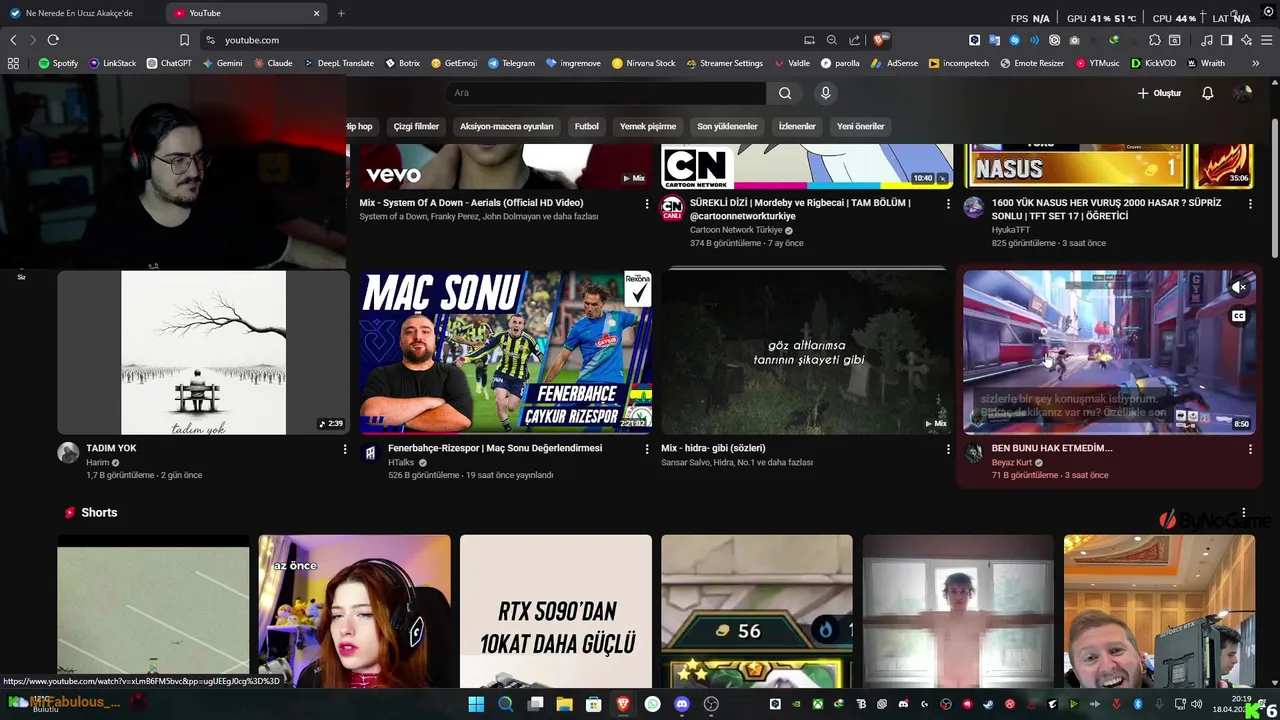Open the YouTube account avatar menu
The height and width of the screenshot is (720, 1280).
[x=1242, y=93]
